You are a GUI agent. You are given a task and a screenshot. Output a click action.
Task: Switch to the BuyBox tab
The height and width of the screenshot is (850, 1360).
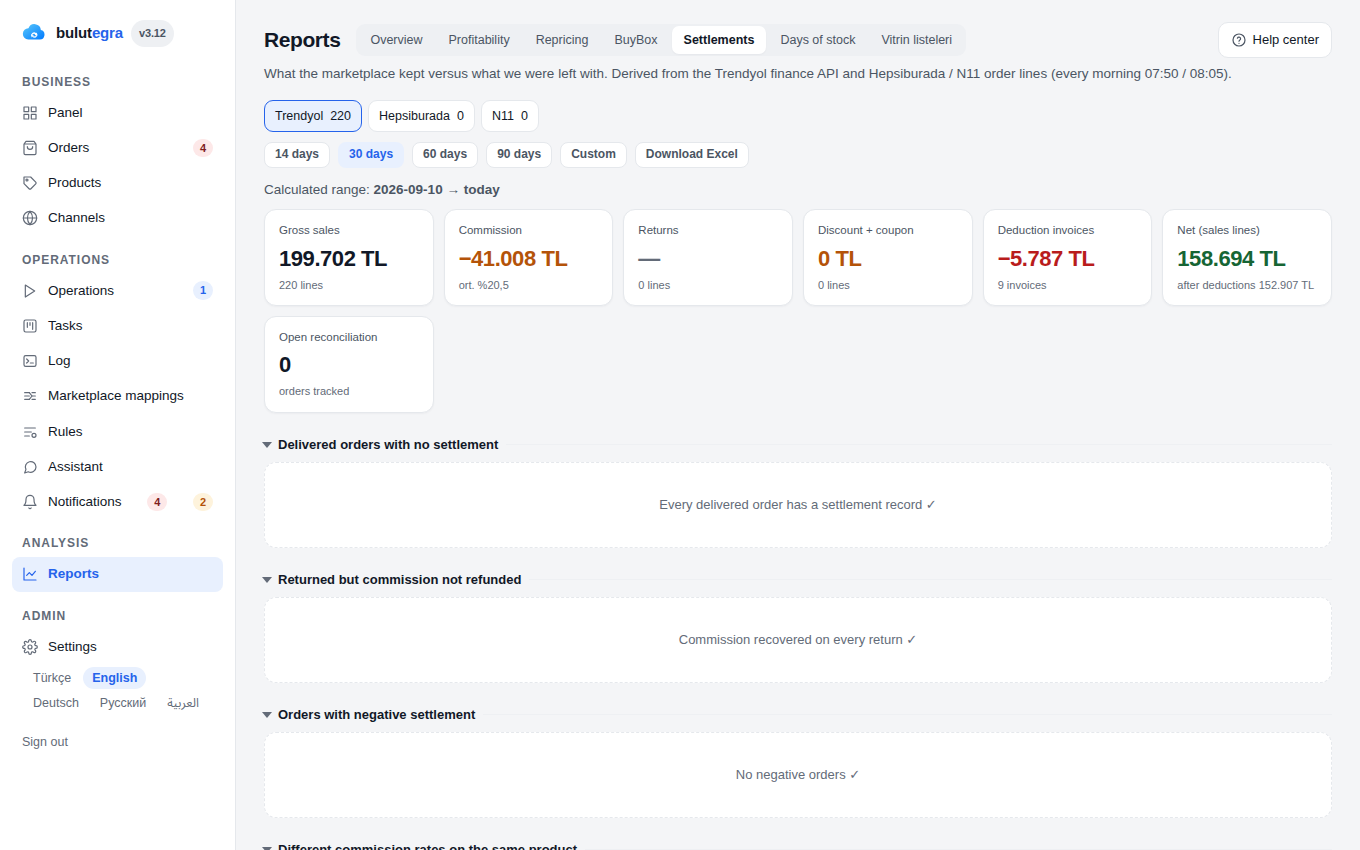point(636,40)
